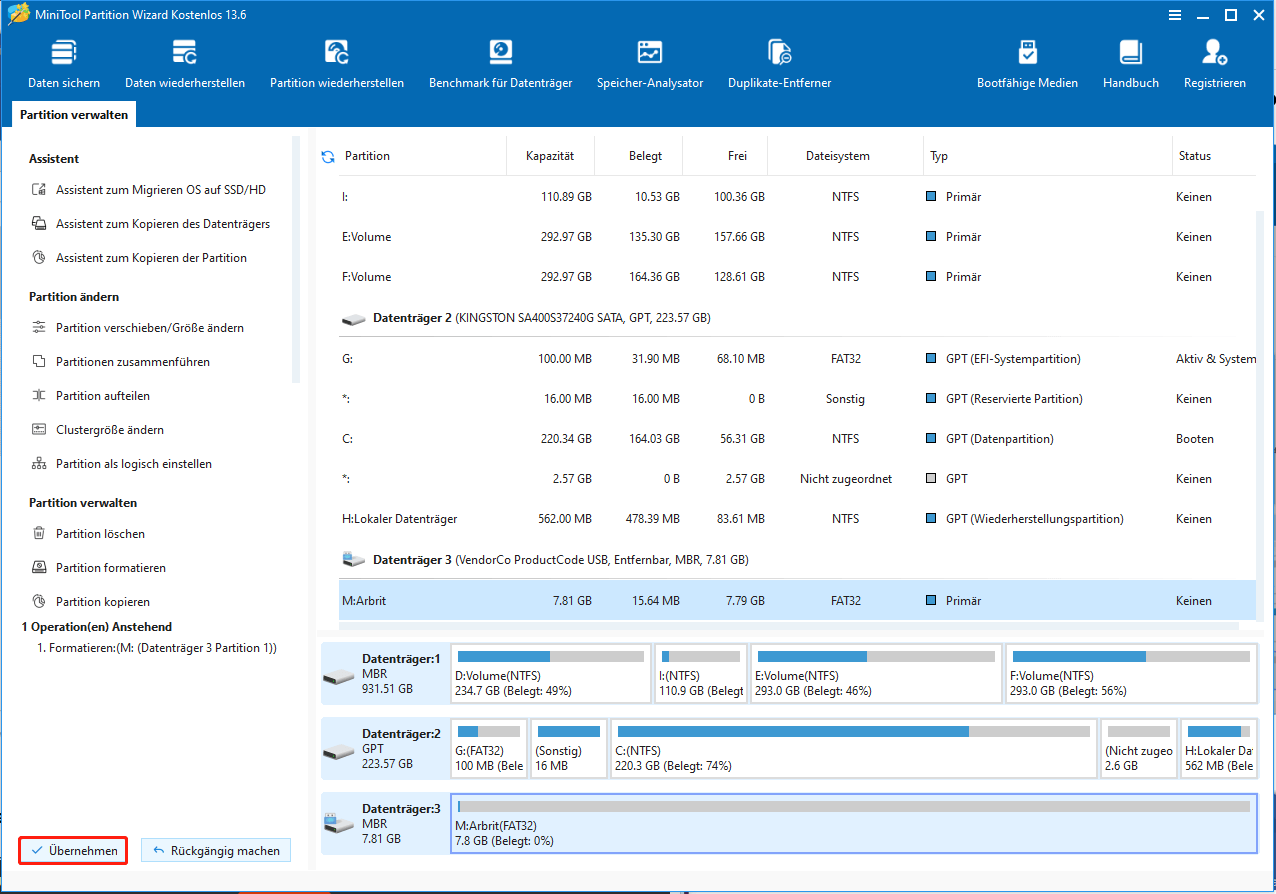Select C: partition row
1276x894 pixels.
797,439
